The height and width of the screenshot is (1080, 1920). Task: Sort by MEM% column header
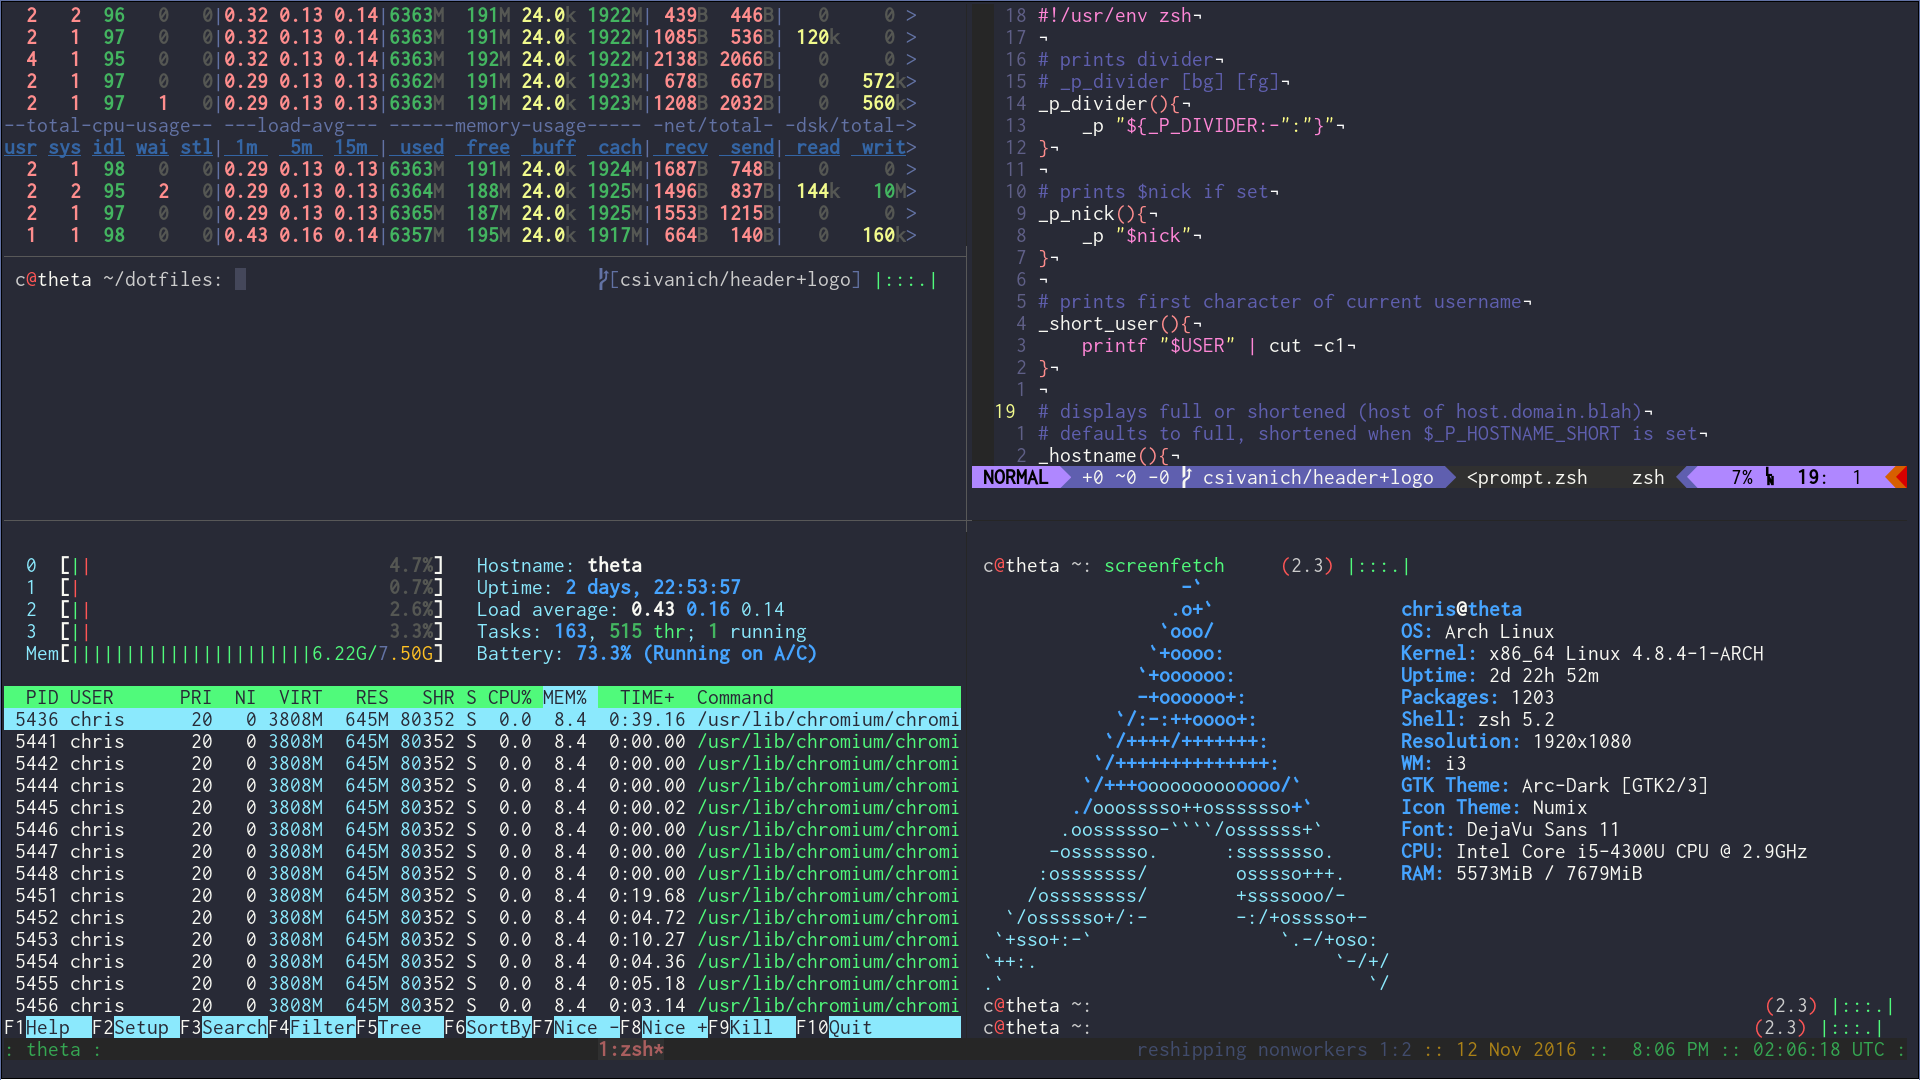pyautogui.click(x=565, y=697)
